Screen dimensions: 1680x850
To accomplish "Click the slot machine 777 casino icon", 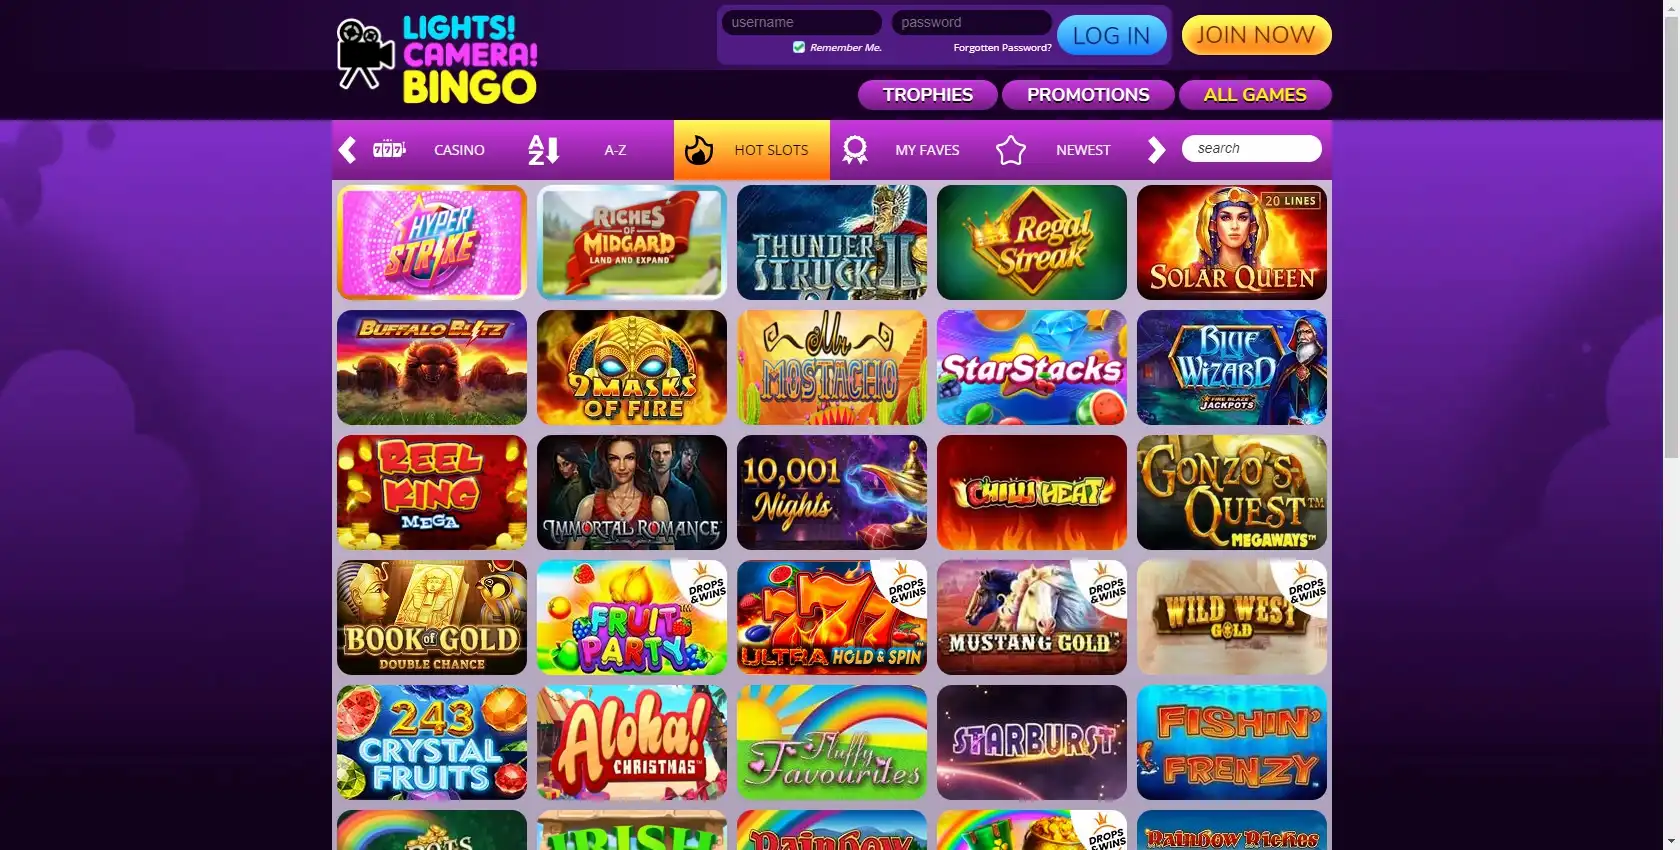I will tap(389, 150).
